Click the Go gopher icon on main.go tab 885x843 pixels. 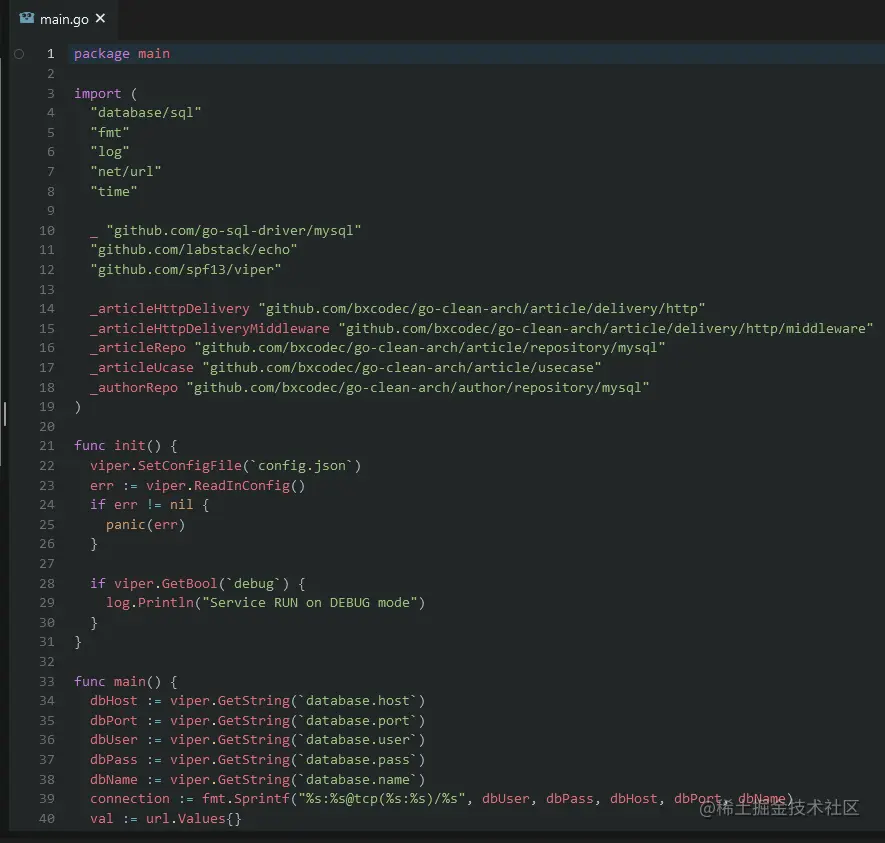27,18
